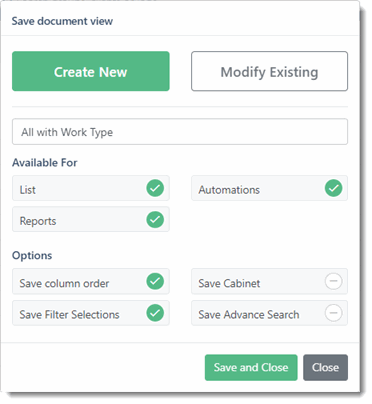Focus the view name field 'All with Work Type'
The height and width of the screenshot is (404, 372).
(x=180, y=132)
